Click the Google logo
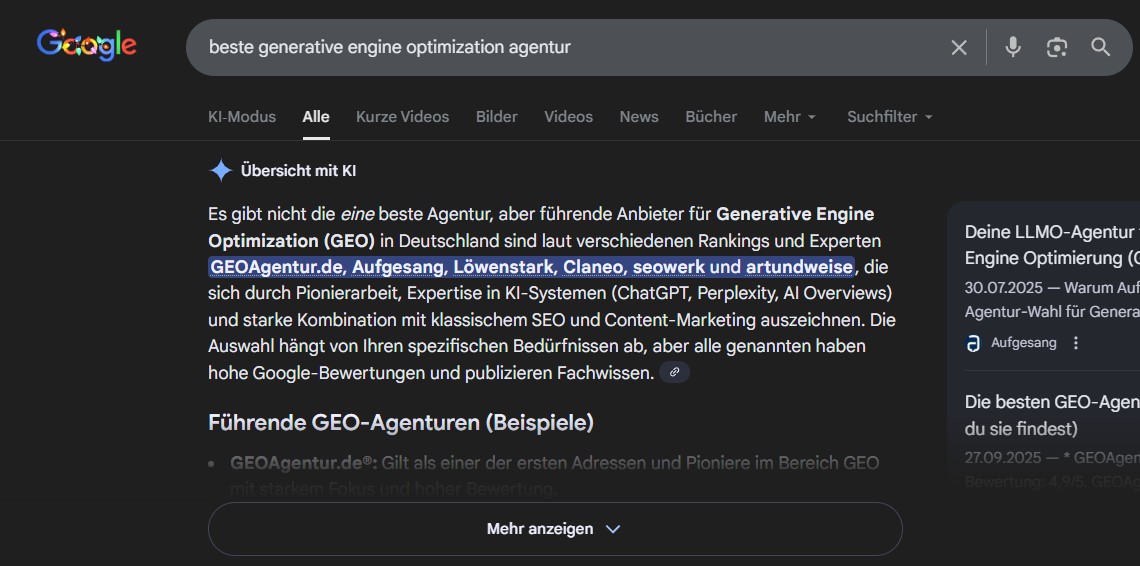1140x566 pixels. tap(87, 44)
